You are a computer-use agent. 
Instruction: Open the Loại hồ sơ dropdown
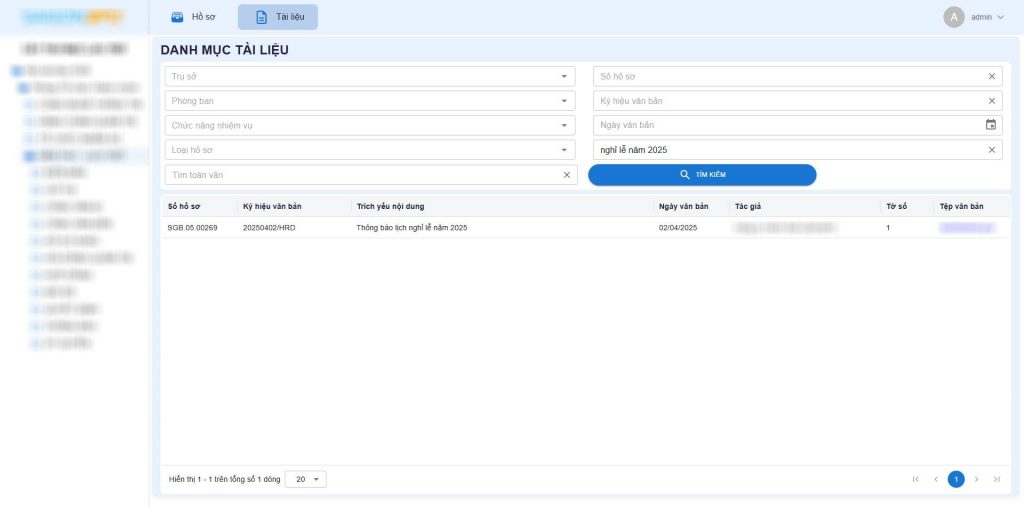(563, 150)
